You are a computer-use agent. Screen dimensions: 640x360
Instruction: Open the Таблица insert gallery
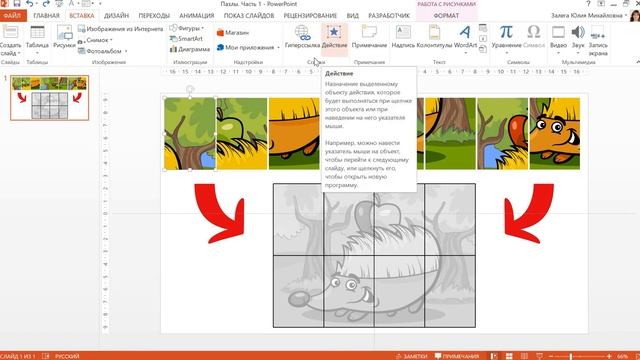(37, 40)
